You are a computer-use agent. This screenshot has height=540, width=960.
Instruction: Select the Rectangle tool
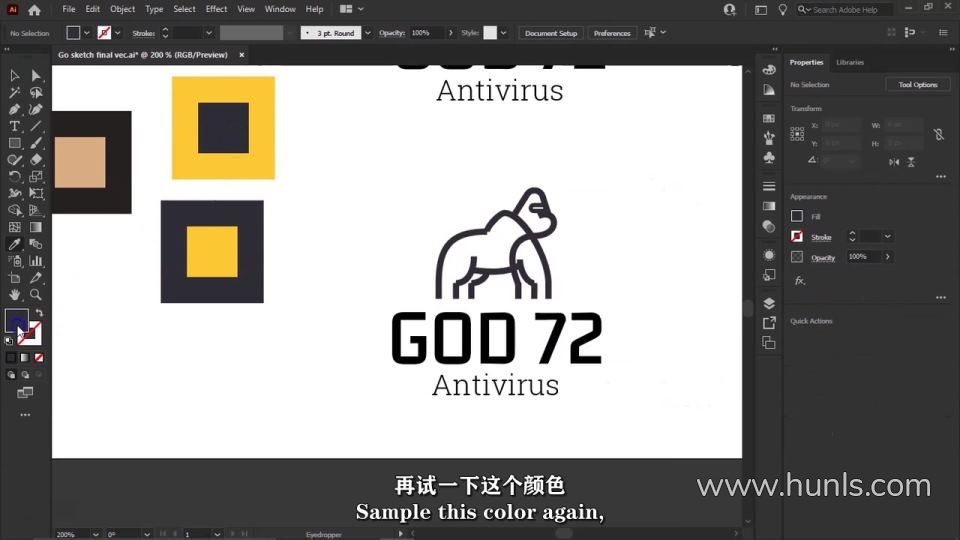(x=15, y=143)
